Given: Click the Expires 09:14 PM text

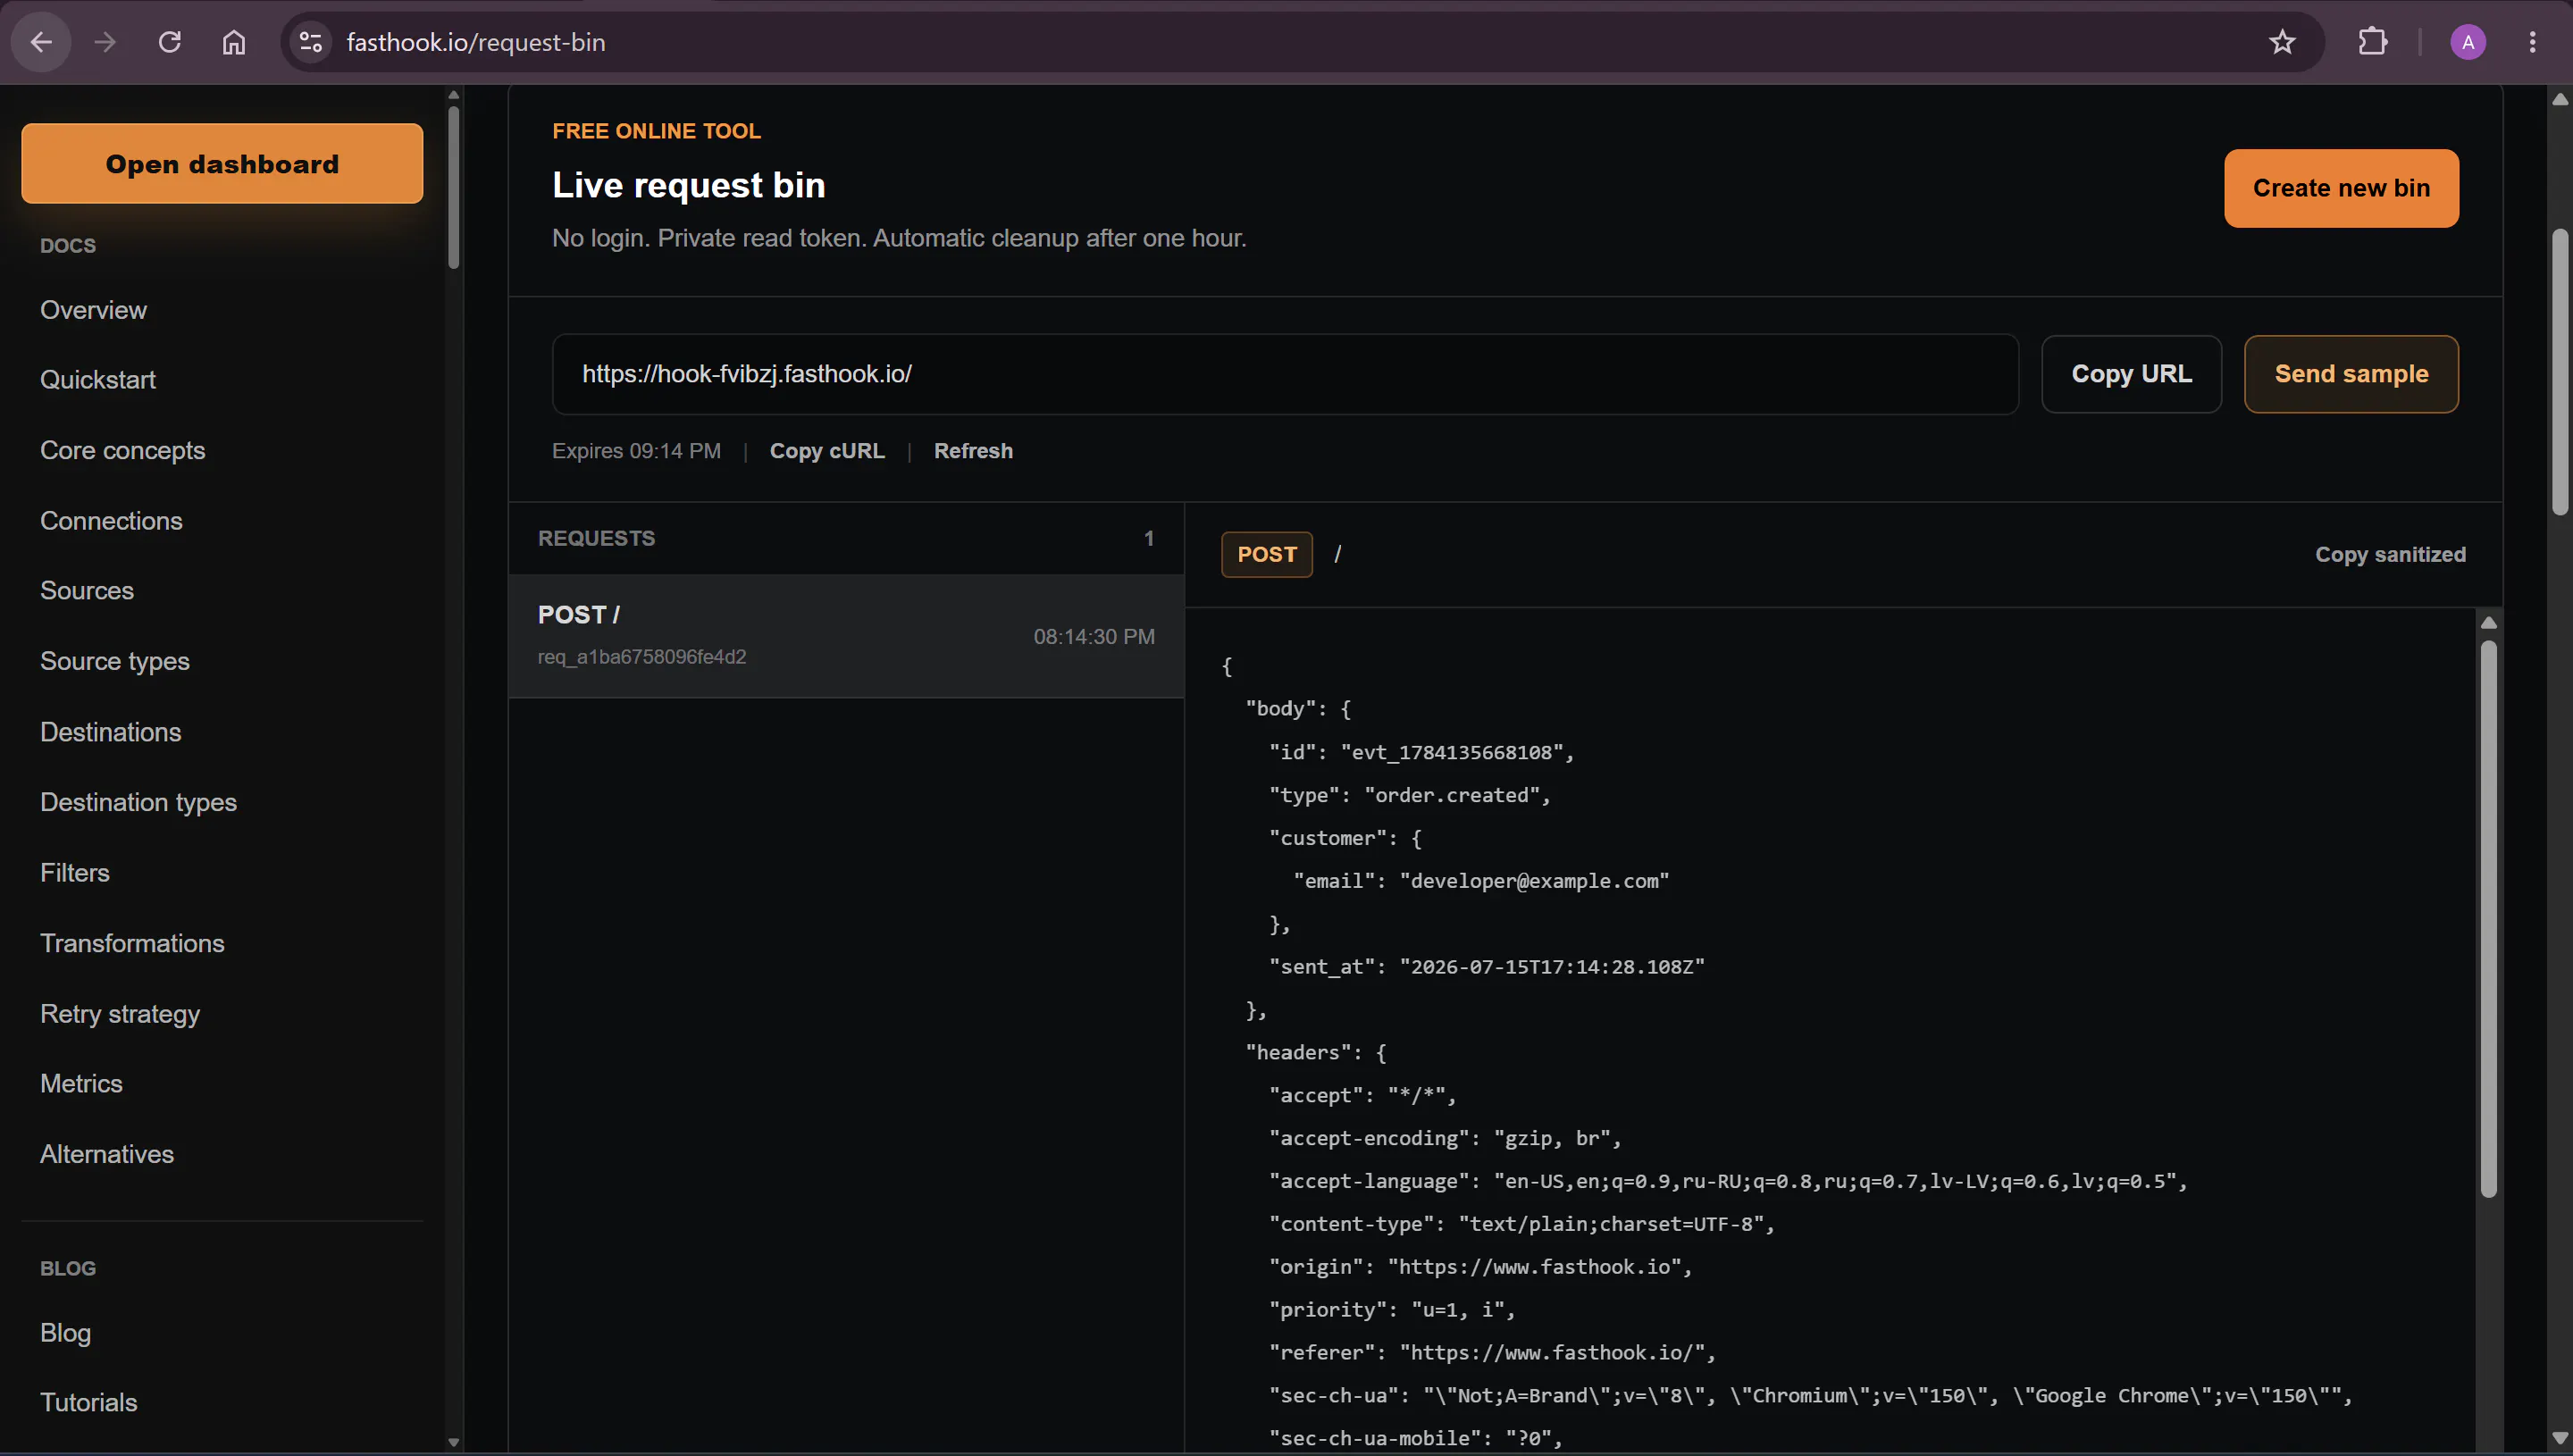Looking at the screenshot, I should click(x=636, y=451).
